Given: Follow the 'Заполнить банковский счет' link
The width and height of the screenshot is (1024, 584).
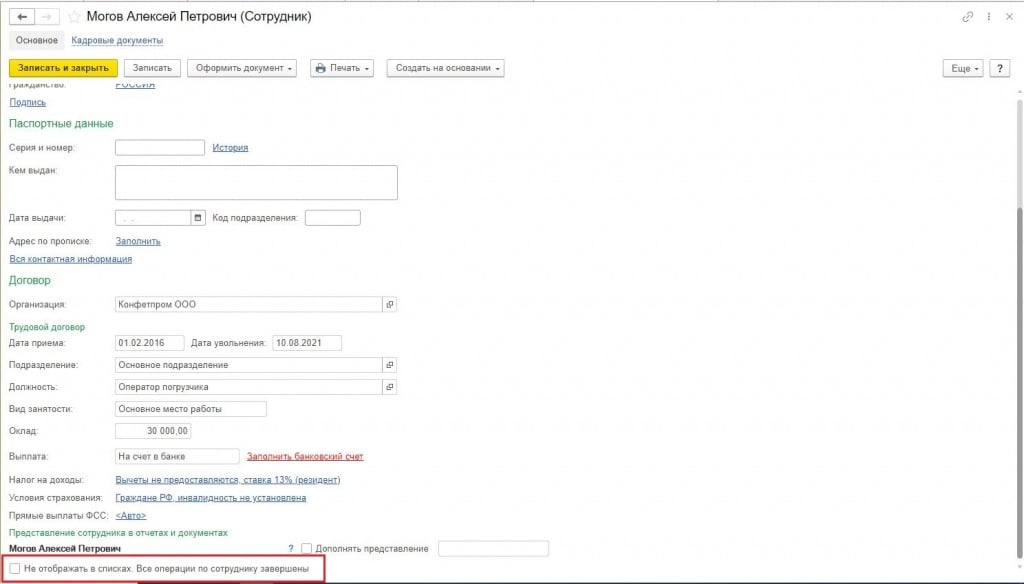Looking at the screenshot, I should click(305, 457).
